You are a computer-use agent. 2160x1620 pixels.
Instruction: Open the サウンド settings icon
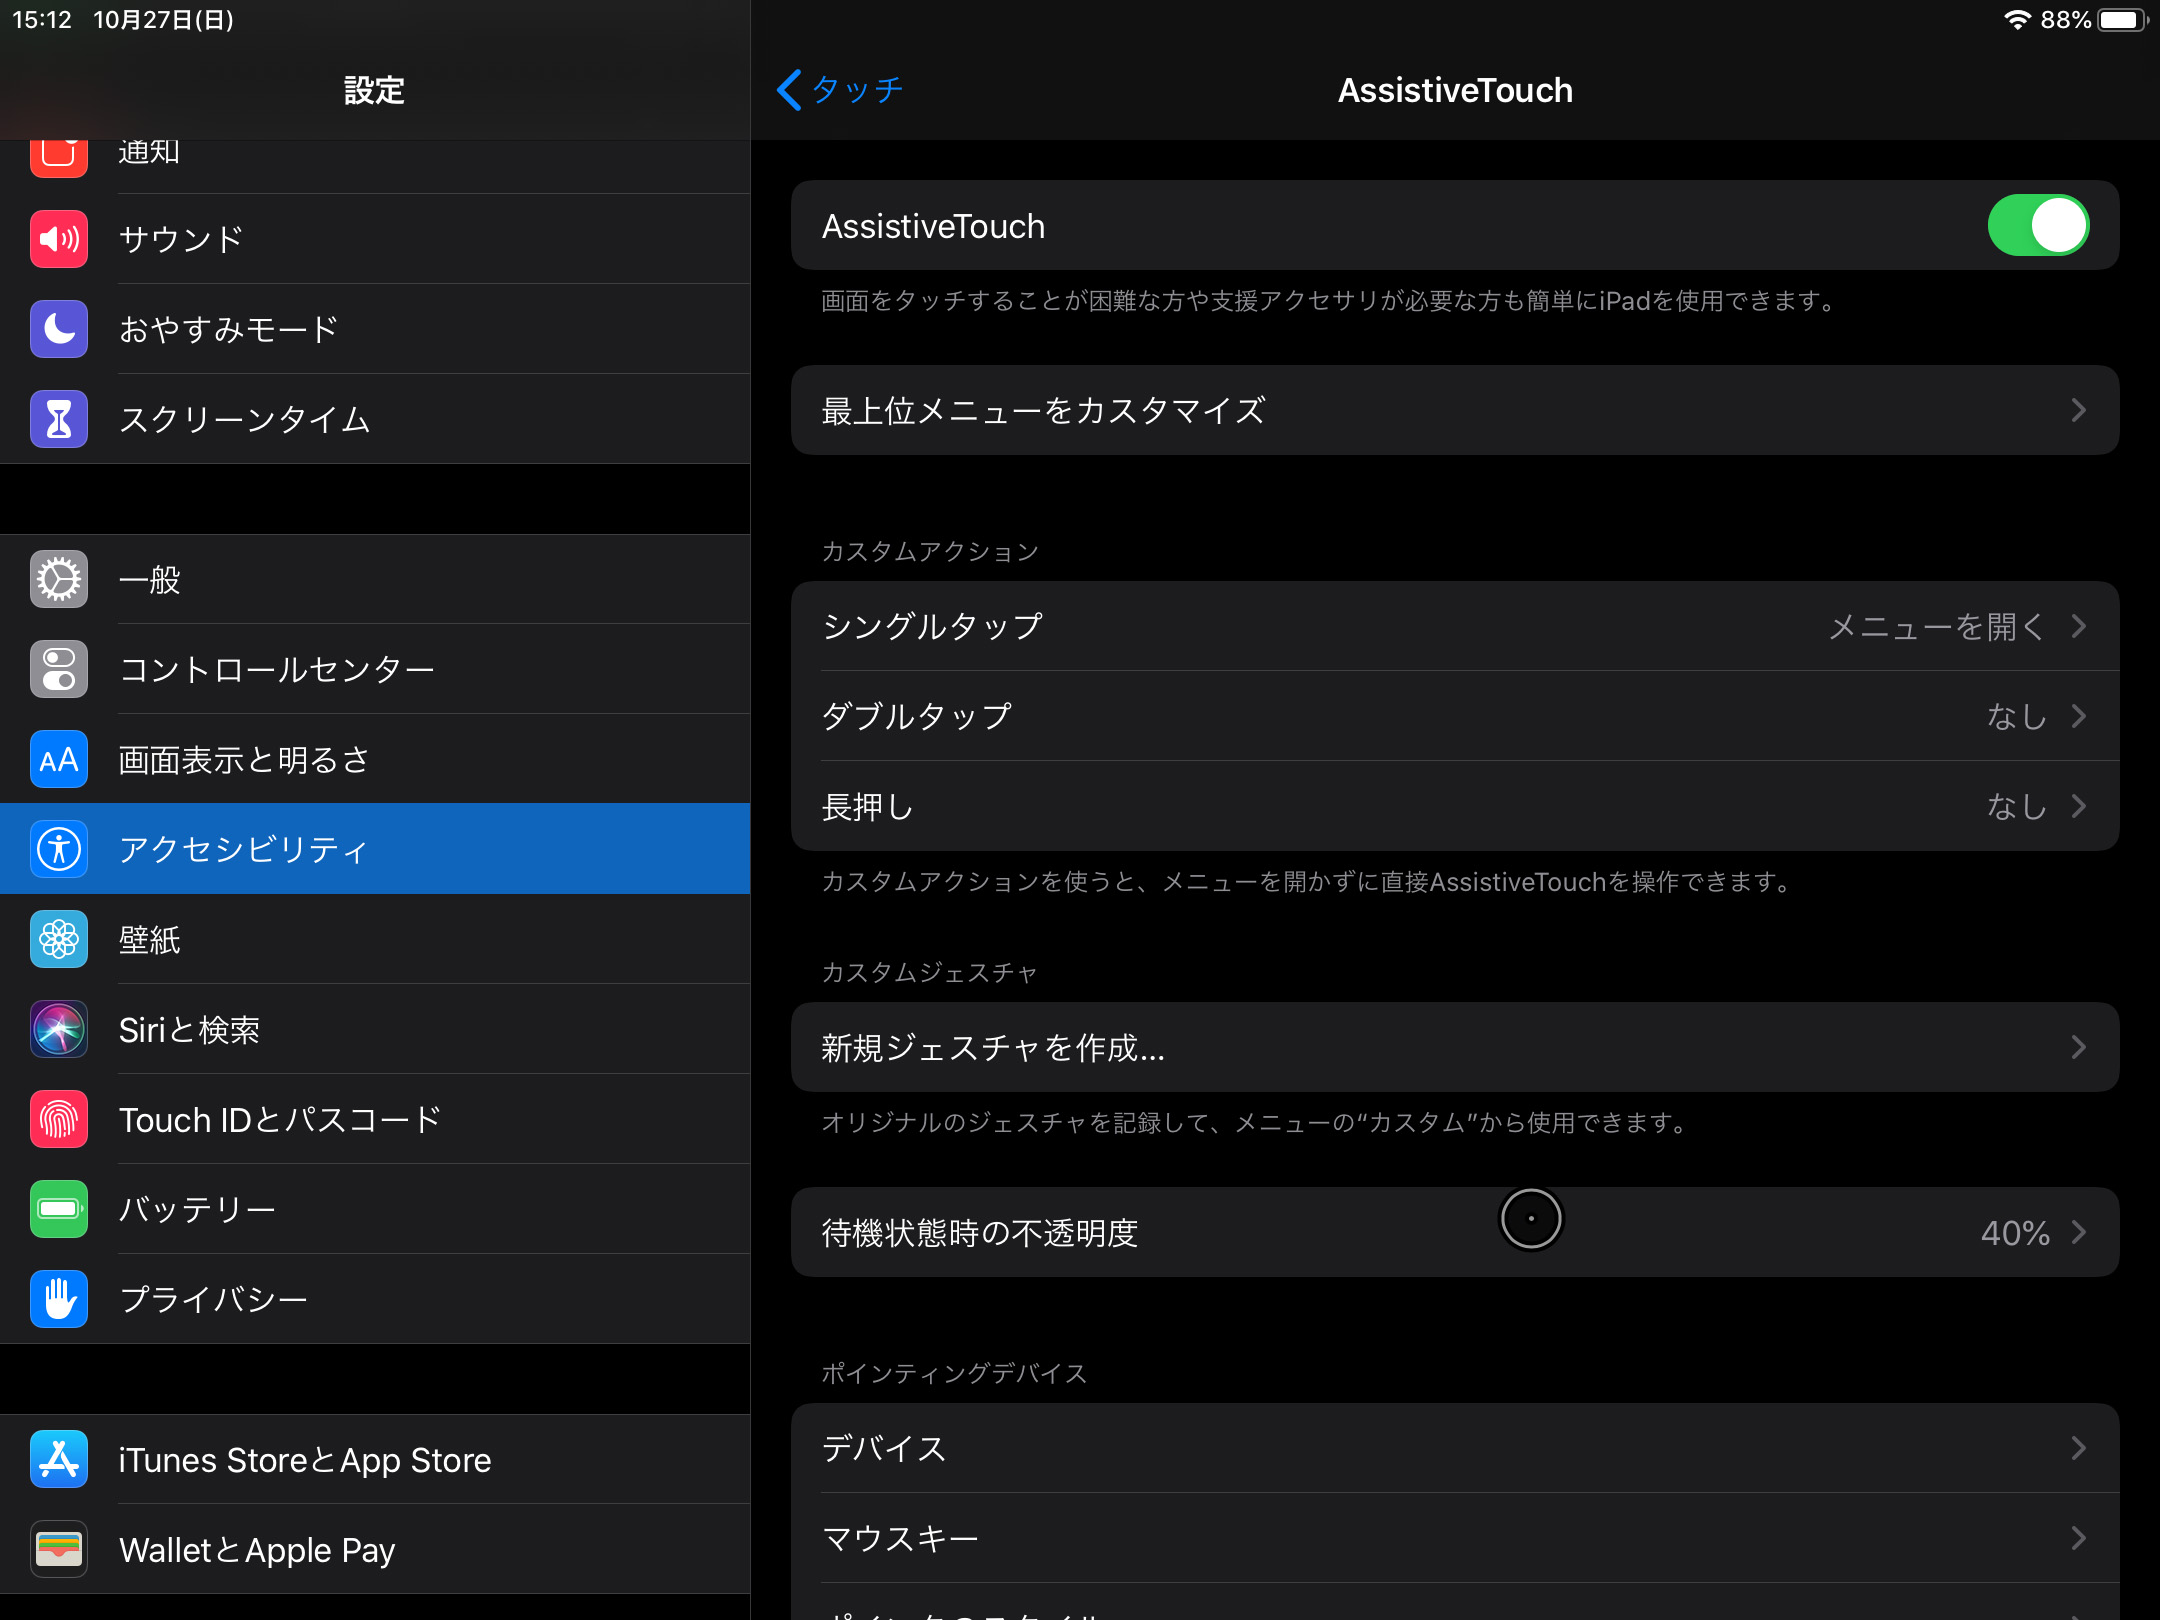58,238
